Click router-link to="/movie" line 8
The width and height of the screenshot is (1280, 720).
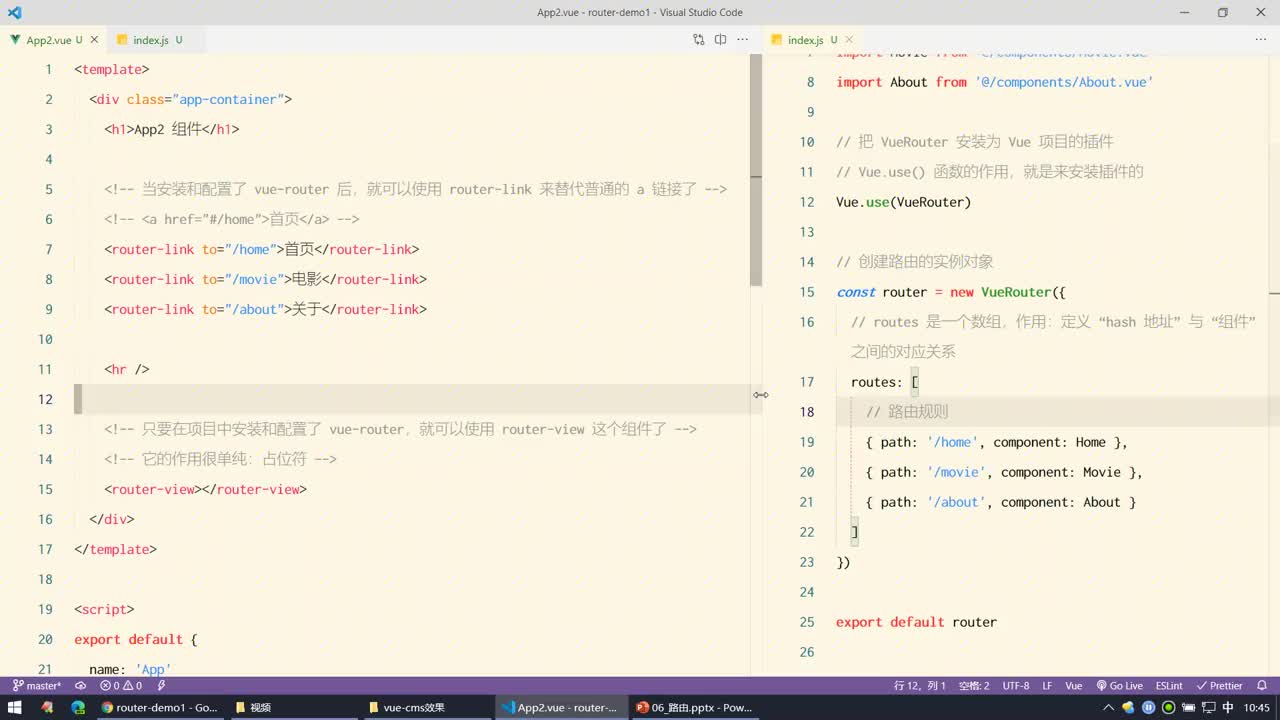tap(265, 279)
